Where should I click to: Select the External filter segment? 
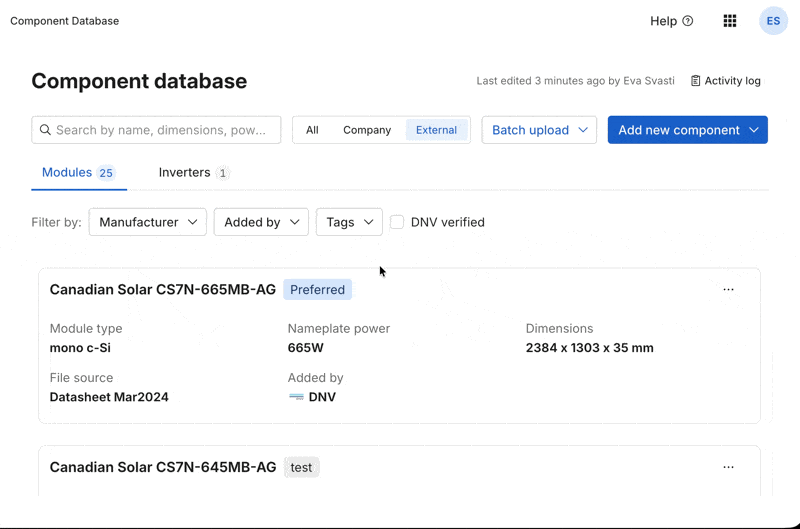[436, 130]
